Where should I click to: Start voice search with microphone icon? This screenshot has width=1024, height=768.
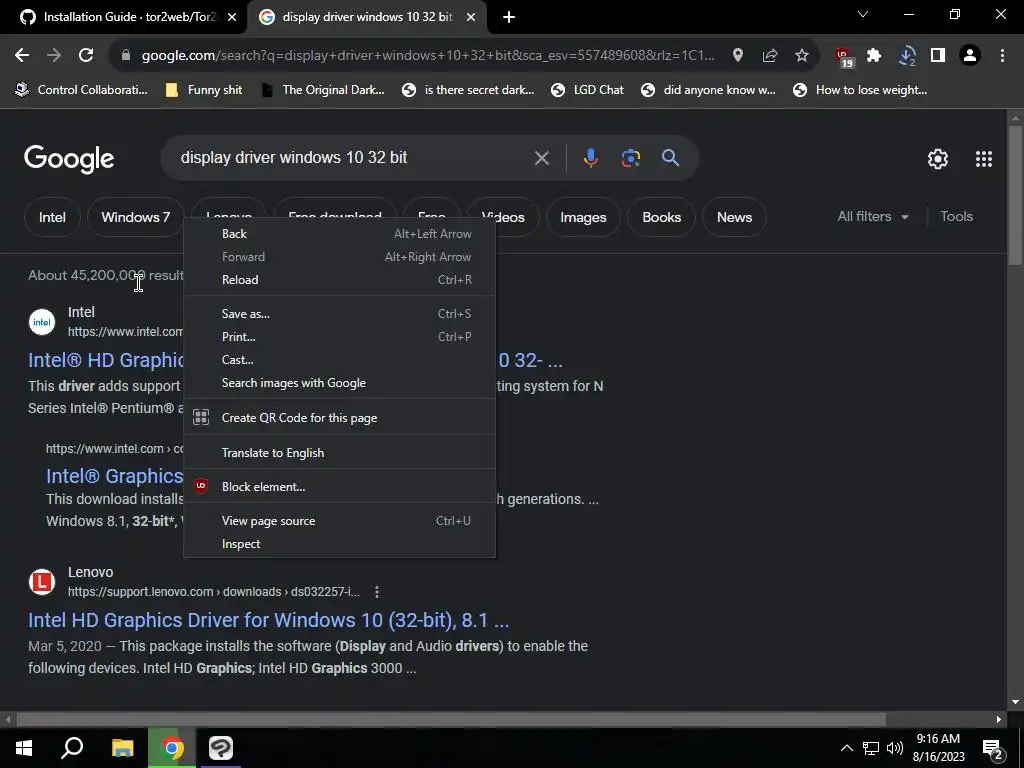(590, 158)
